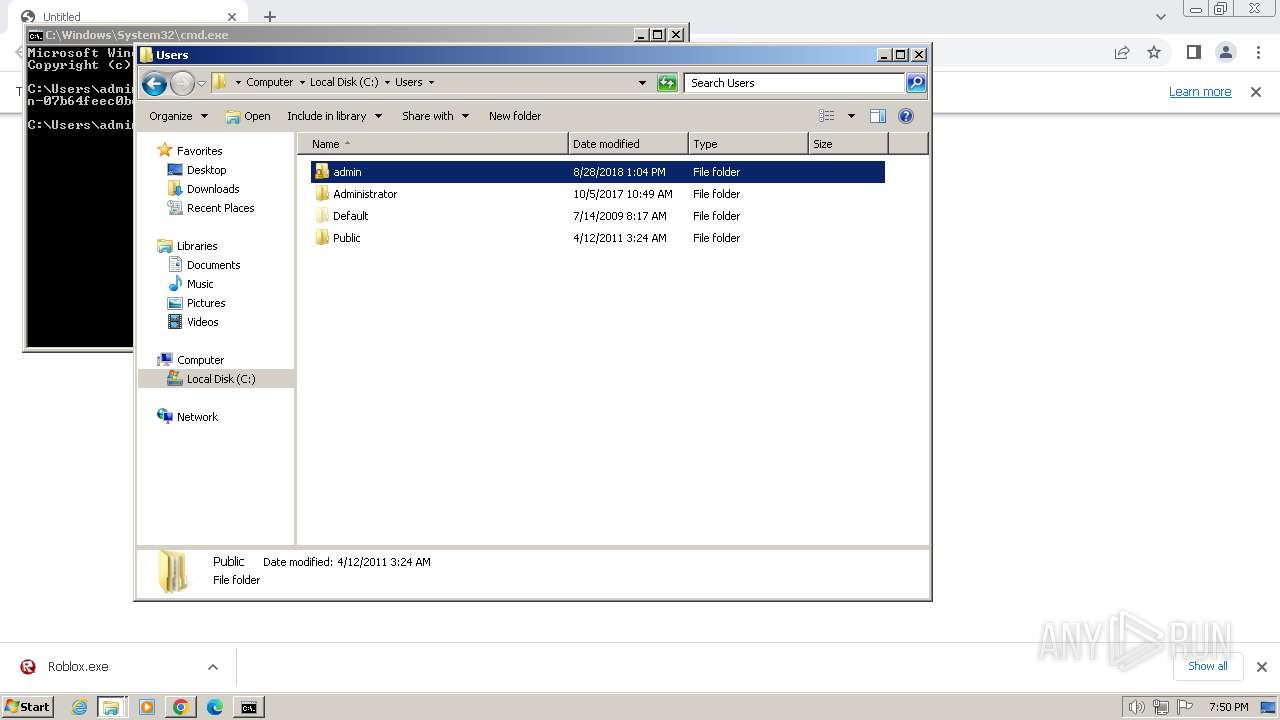Click the Computer breadcrumb in the address bar
The image size is (1280, 720).
click(269, 83)
